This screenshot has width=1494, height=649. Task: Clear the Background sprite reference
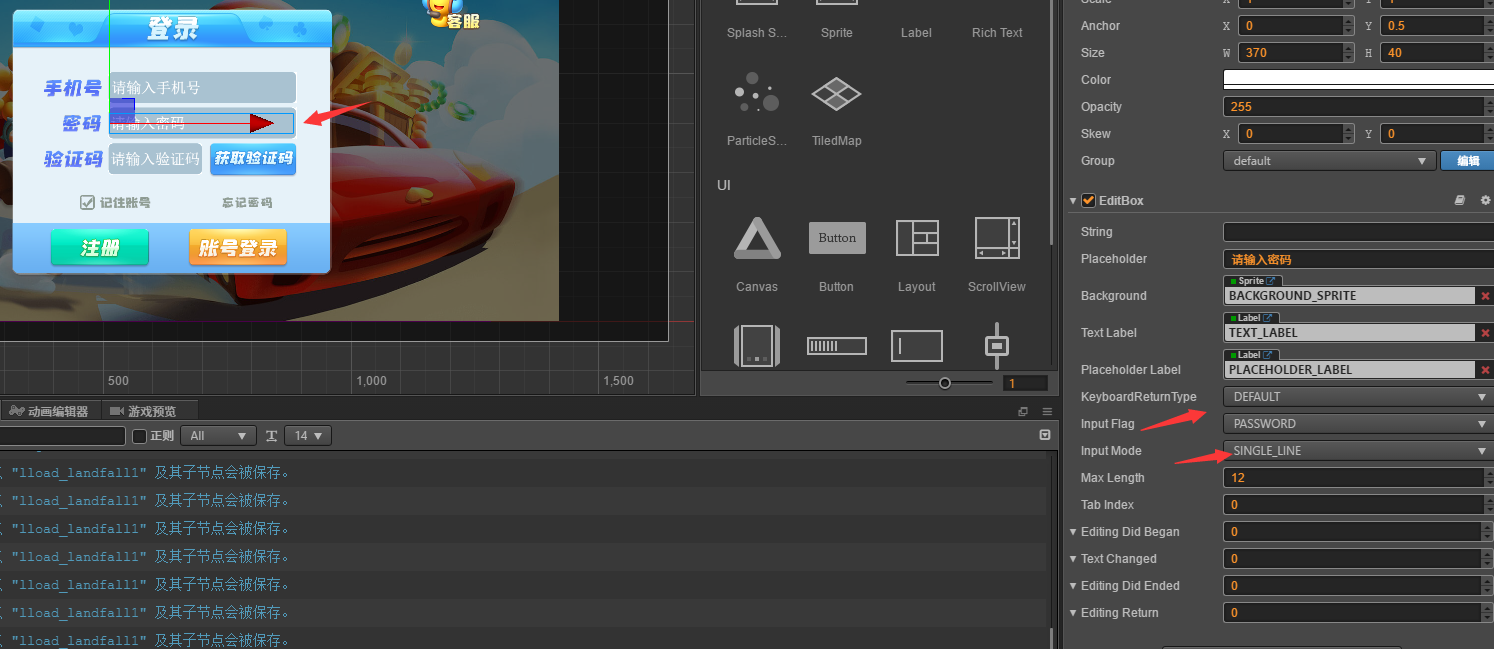coord(1485,296)
